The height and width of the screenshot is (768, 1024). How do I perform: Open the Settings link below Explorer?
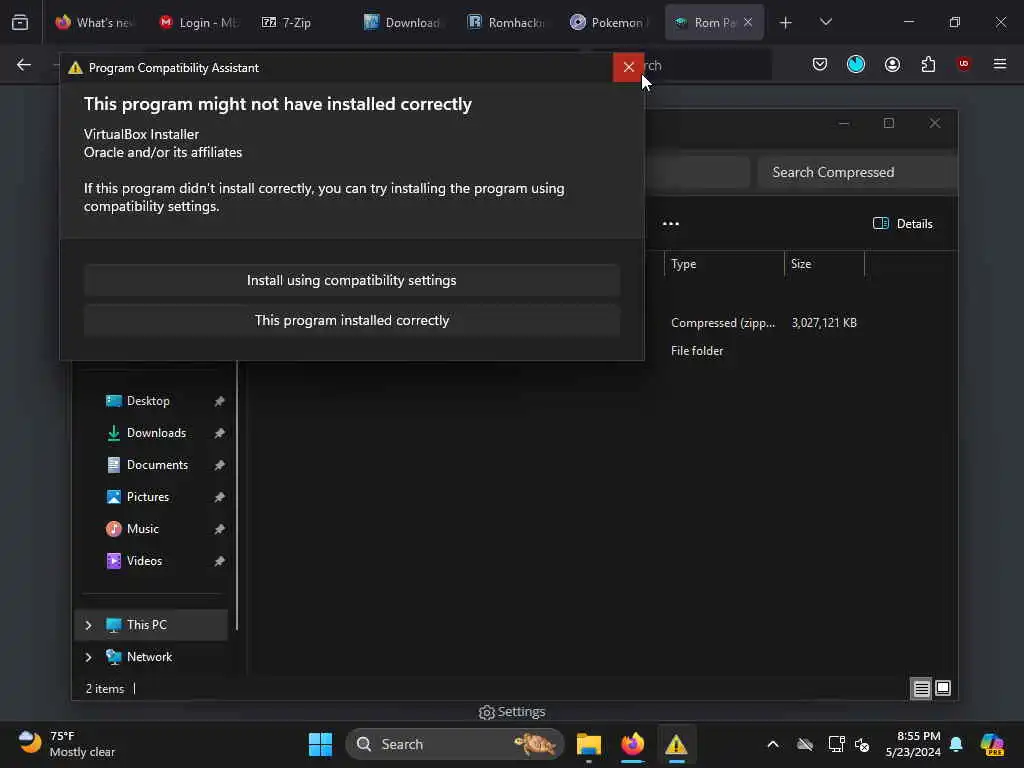tap(511, 712)
